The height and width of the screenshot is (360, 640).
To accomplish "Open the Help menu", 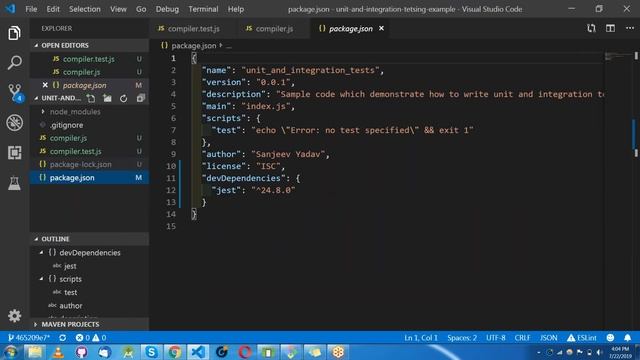I will [236, 9].
